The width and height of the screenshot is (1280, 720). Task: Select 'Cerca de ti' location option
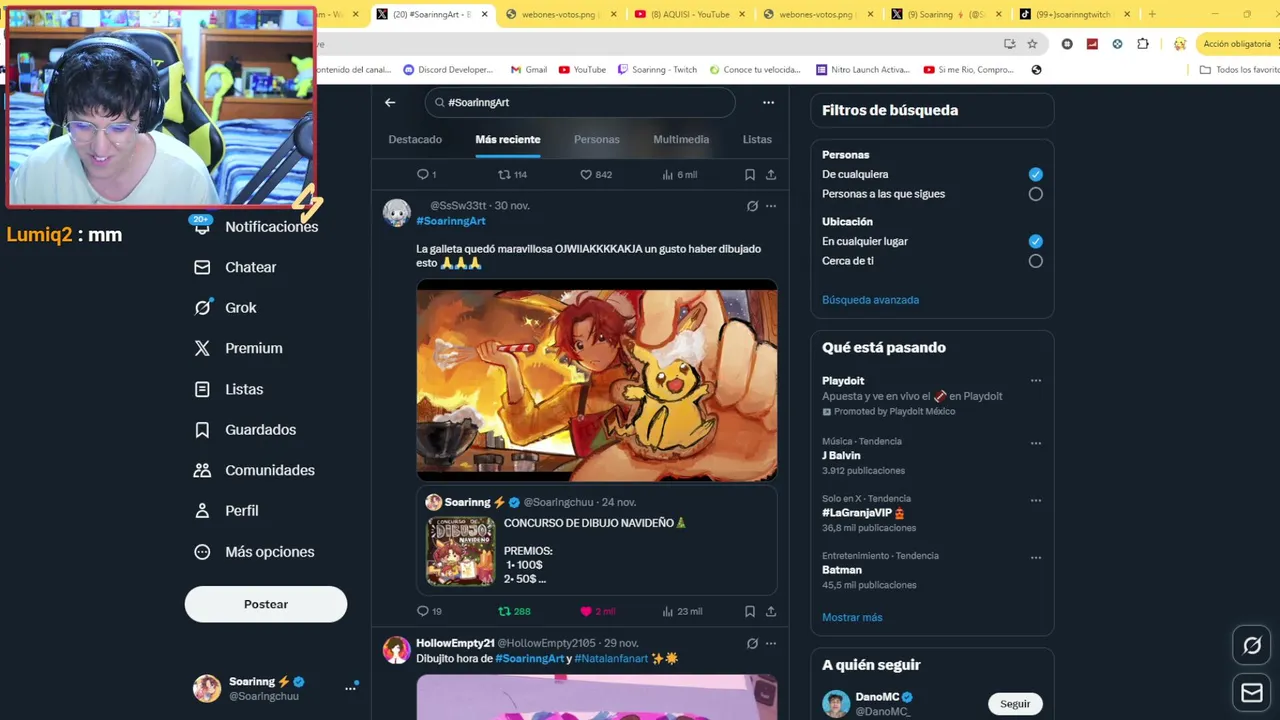click(1035, 261)
